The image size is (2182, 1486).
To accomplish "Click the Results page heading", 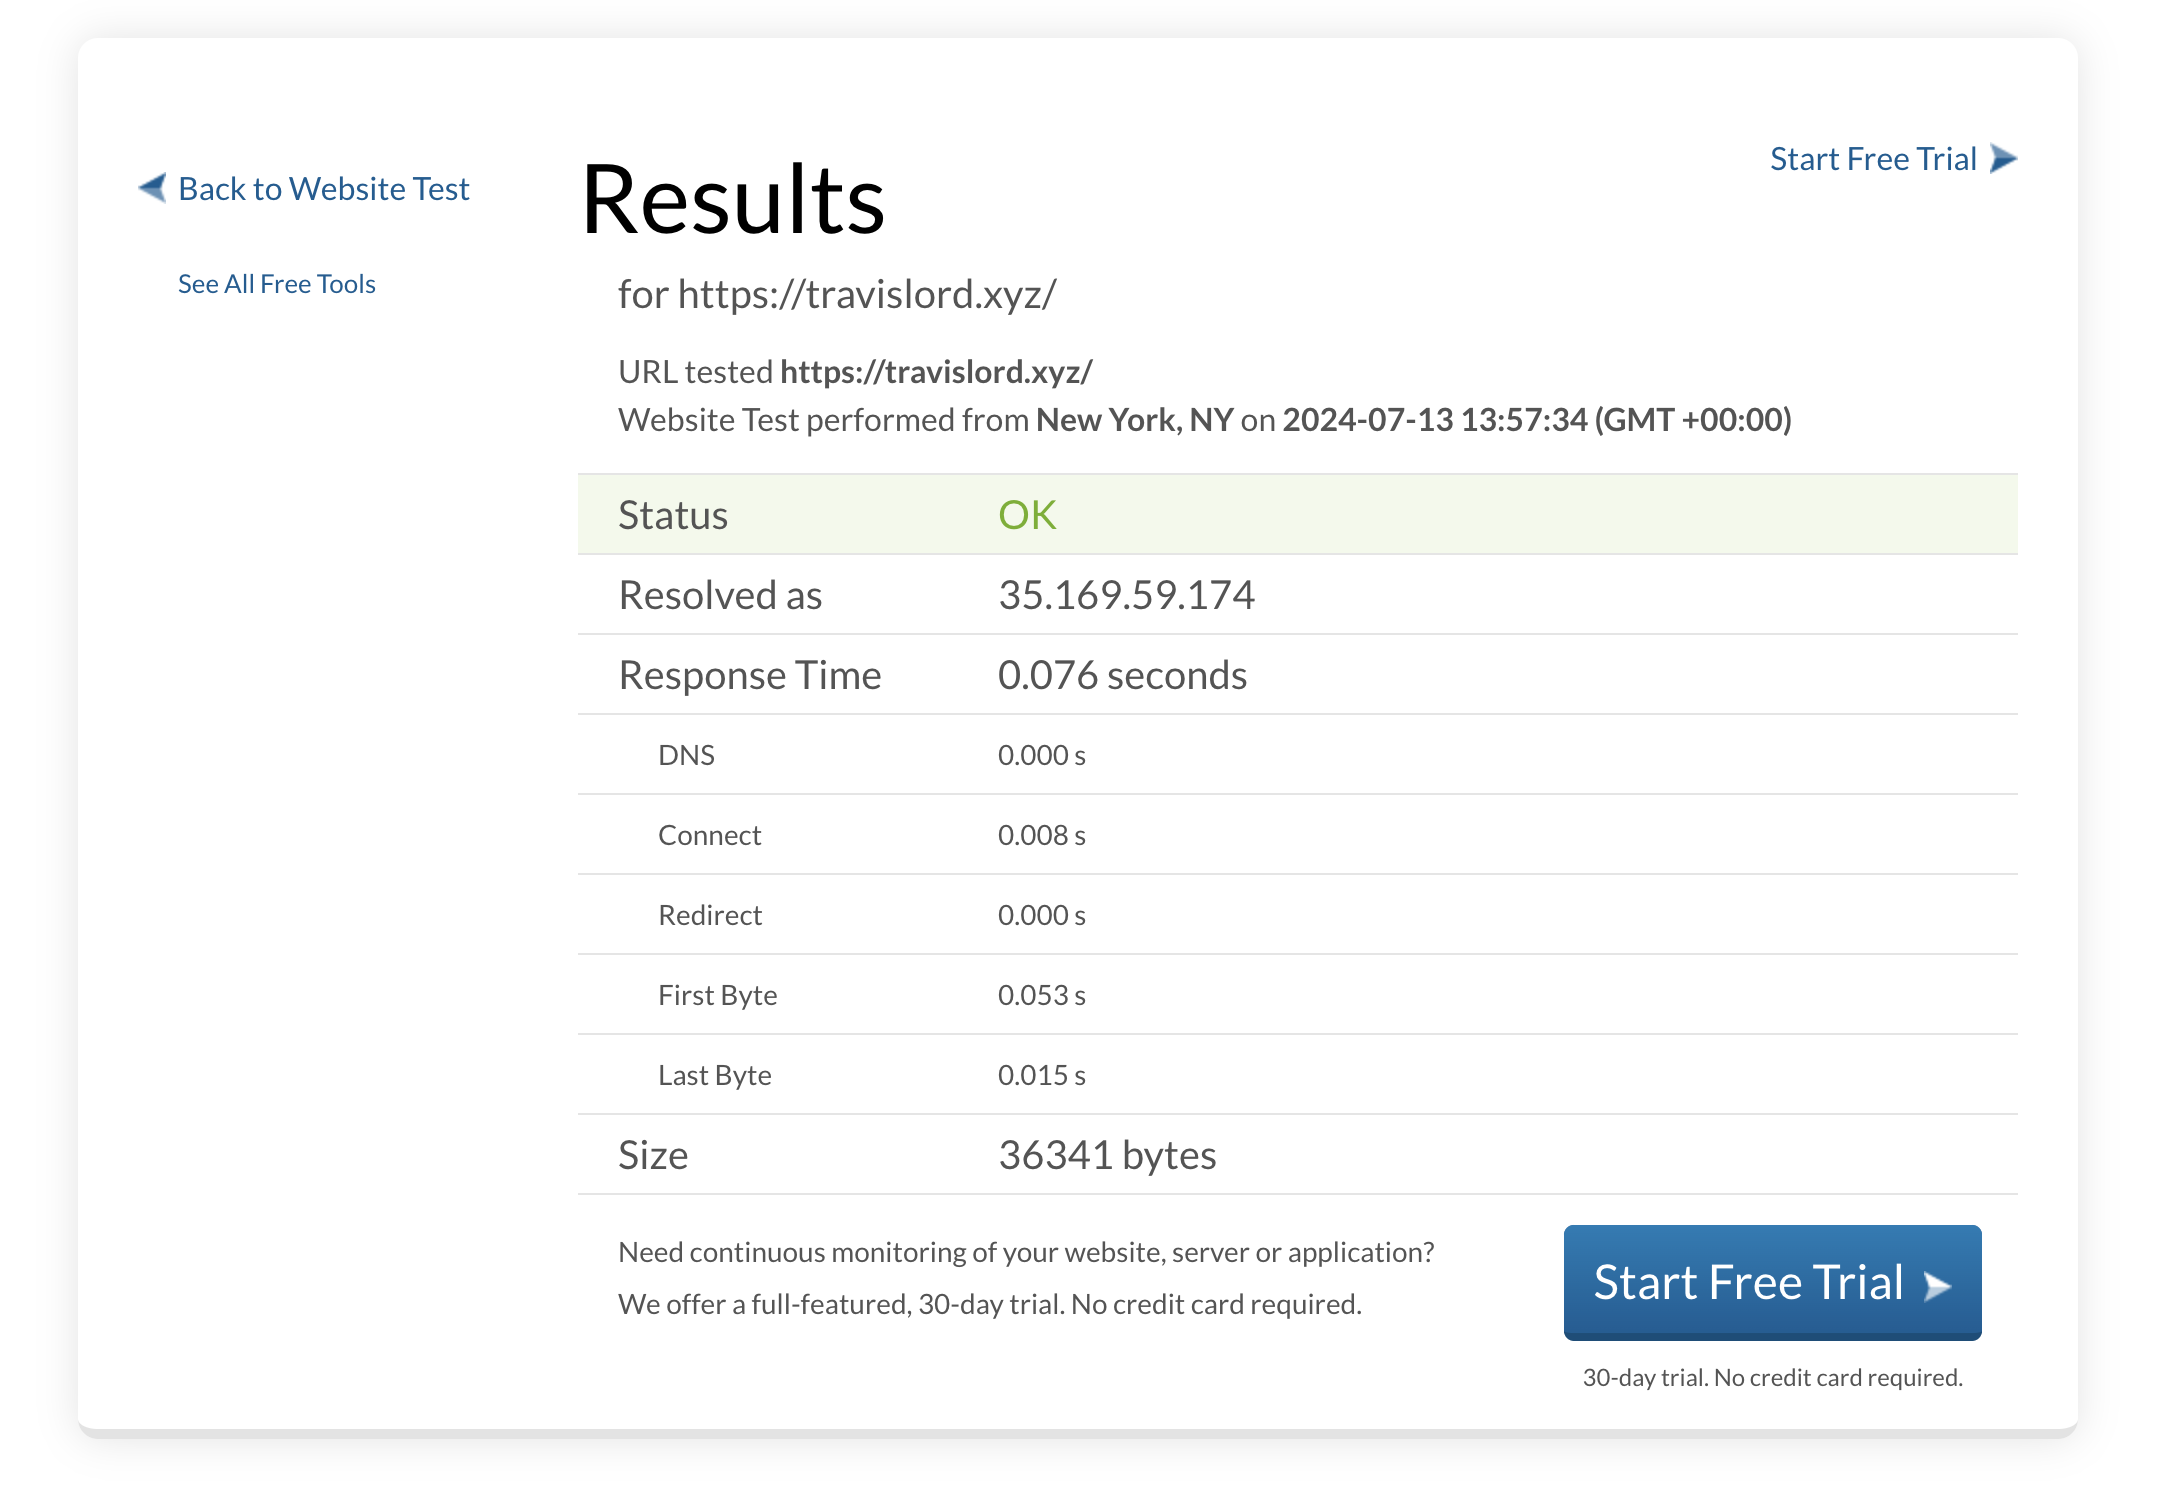I will pos(733,200).
